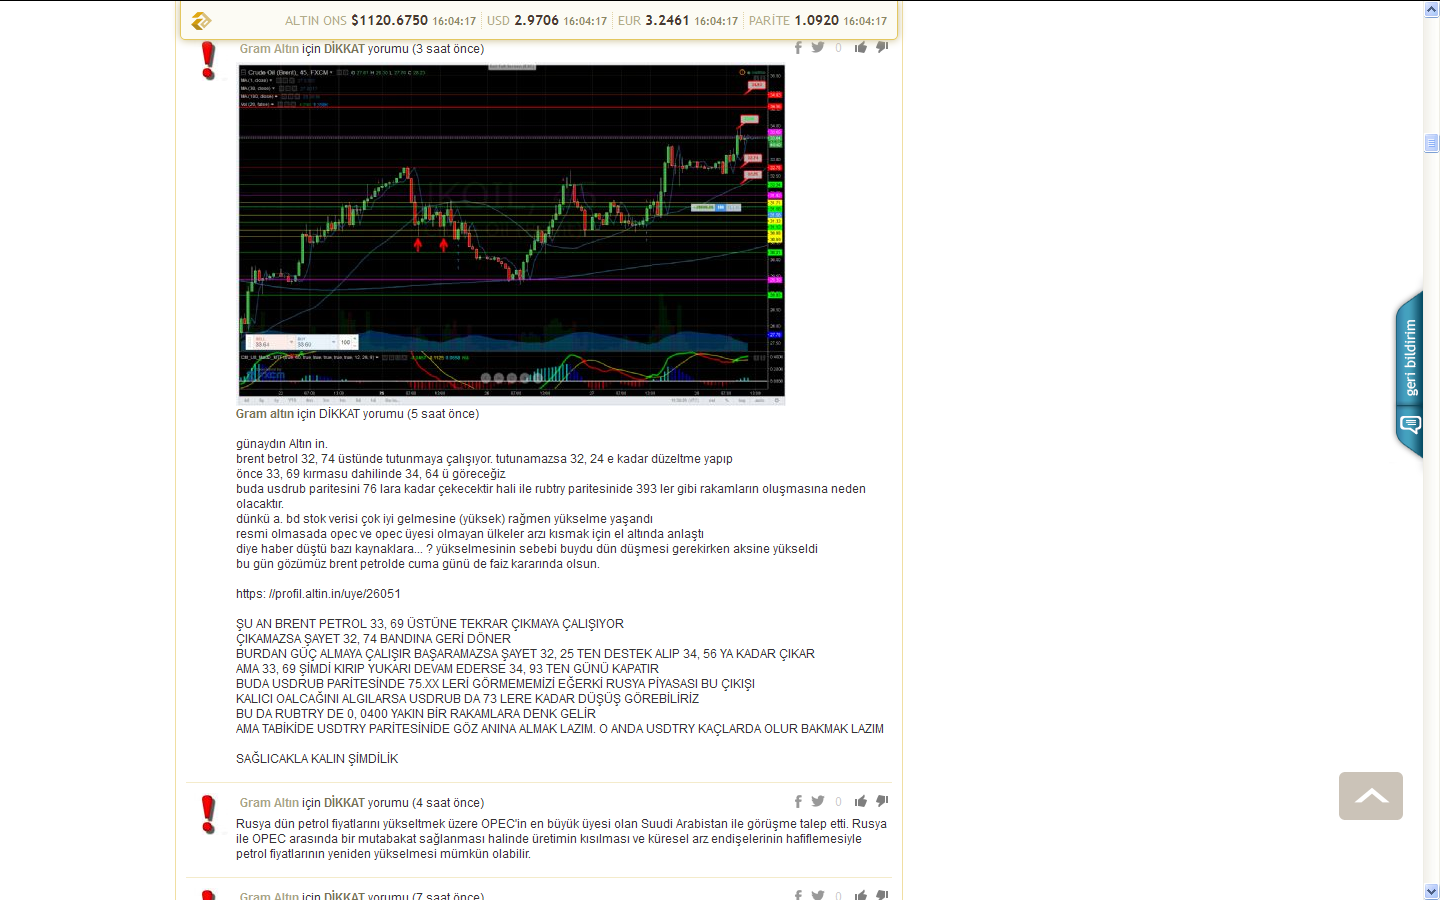
Task: Share the 4 saat önce comment on Facebook
Action: pos(798,801)
